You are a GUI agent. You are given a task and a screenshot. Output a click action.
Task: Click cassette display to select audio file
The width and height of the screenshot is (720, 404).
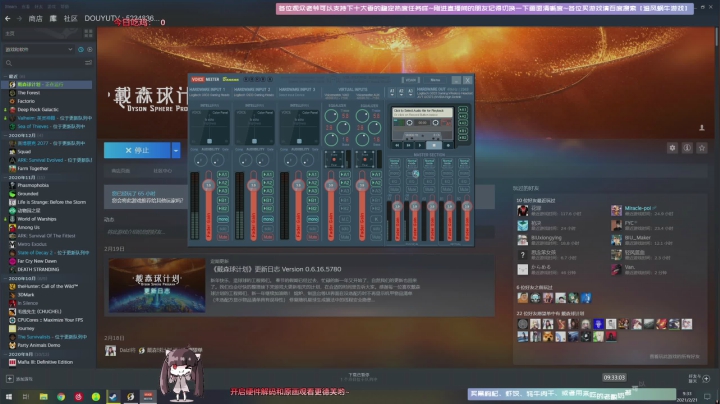[422, 112]
